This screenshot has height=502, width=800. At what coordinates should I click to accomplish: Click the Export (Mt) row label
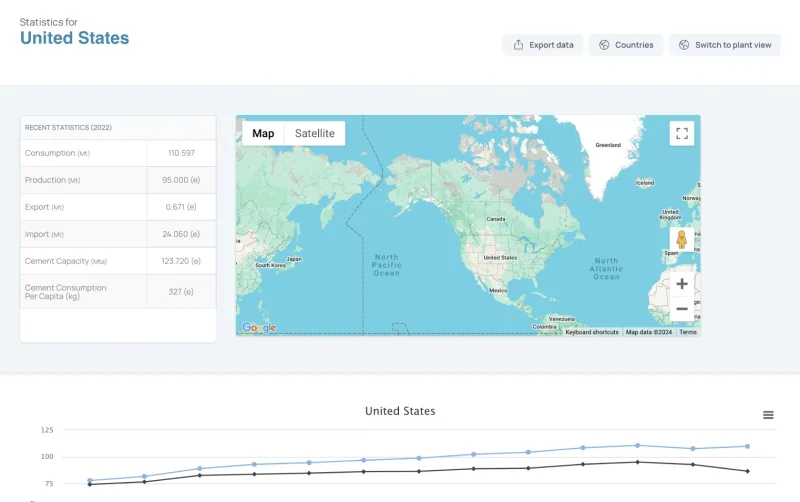[44, 207]
